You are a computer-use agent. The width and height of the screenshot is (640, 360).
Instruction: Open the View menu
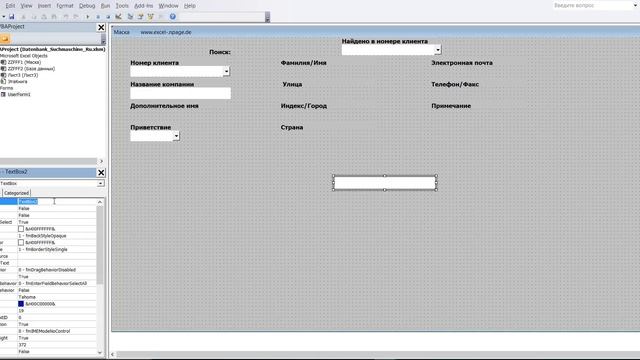click(x=26, y=6)
